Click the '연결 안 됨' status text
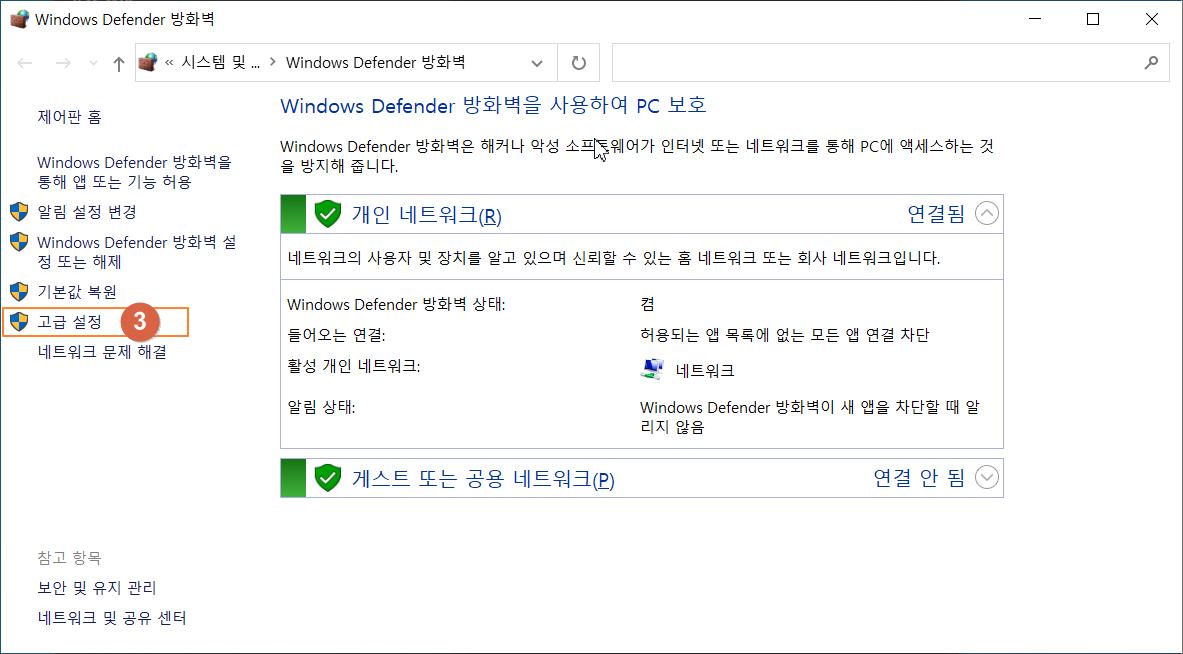Viewport: 1183px width, 654px height. [x=919, y=477]
